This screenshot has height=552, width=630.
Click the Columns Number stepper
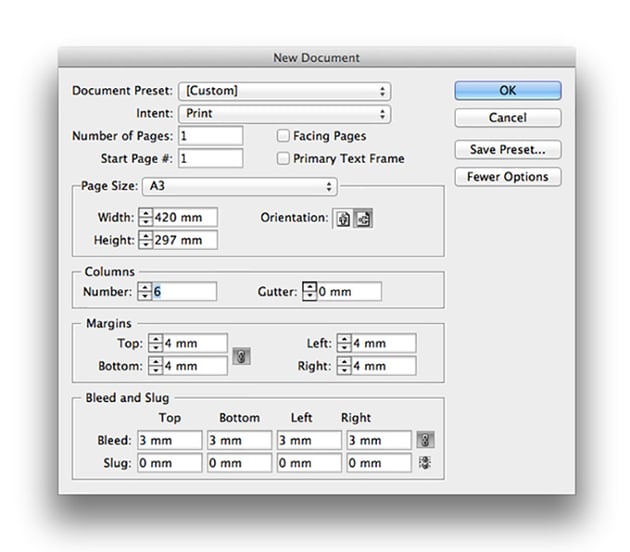(x=144, y=291)
